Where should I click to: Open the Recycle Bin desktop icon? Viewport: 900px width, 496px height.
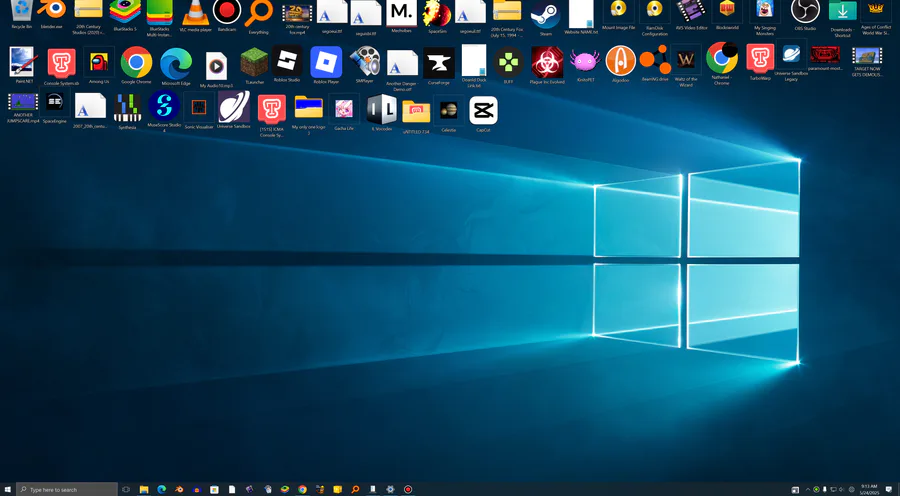coord(22,10)
